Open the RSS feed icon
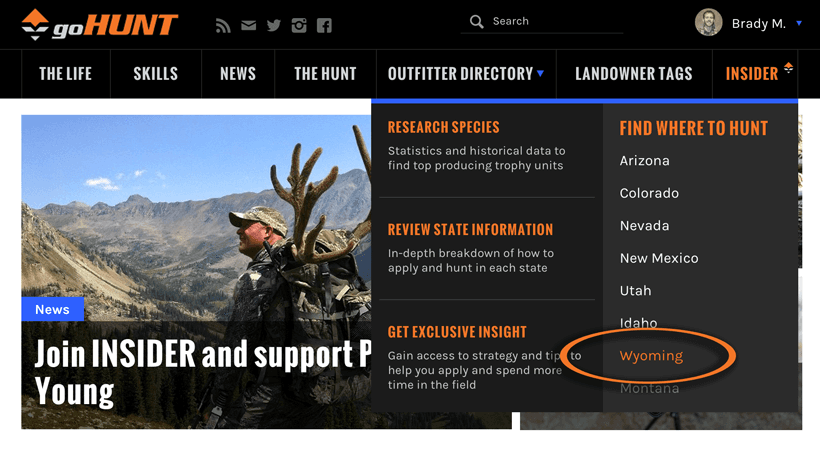The height and width of the screenshot is (449, 820). (x=223, y=25)
